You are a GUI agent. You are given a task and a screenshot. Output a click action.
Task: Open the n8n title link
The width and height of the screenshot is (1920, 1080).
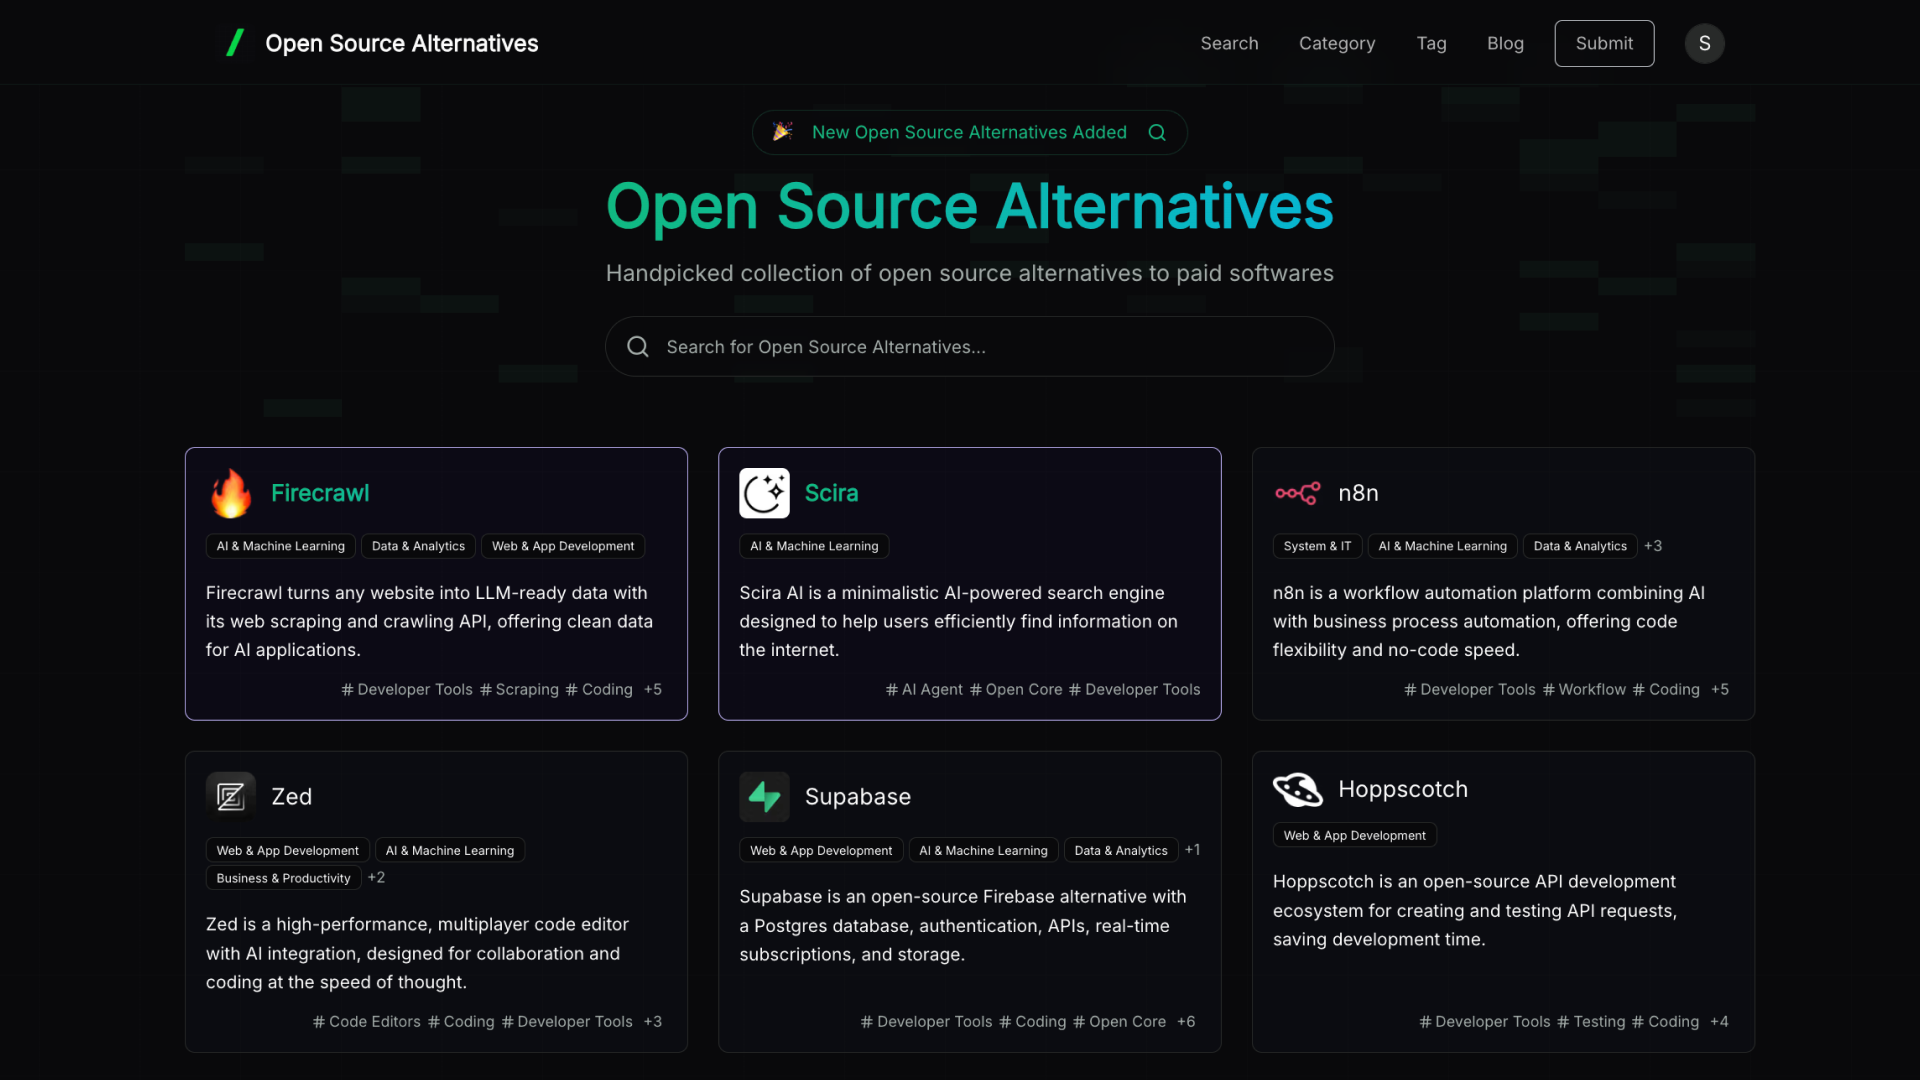(1358, 493)
